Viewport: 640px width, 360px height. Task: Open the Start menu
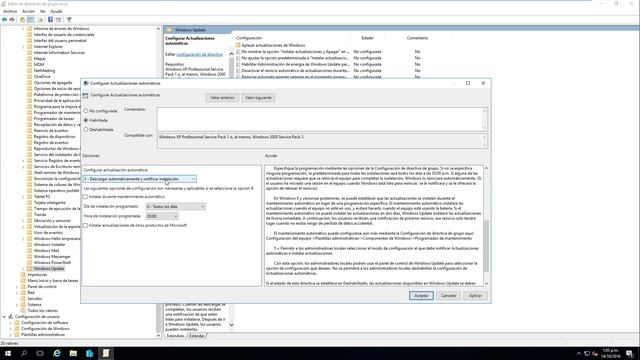point(8,353)
